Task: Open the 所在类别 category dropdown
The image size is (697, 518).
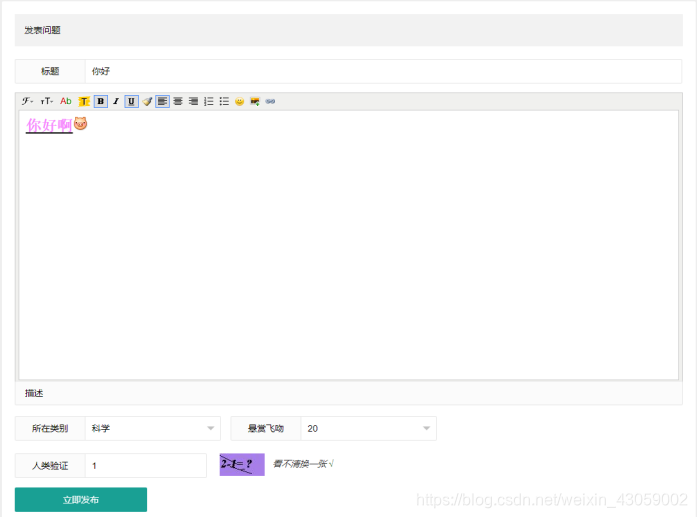Action: (153, 429)
